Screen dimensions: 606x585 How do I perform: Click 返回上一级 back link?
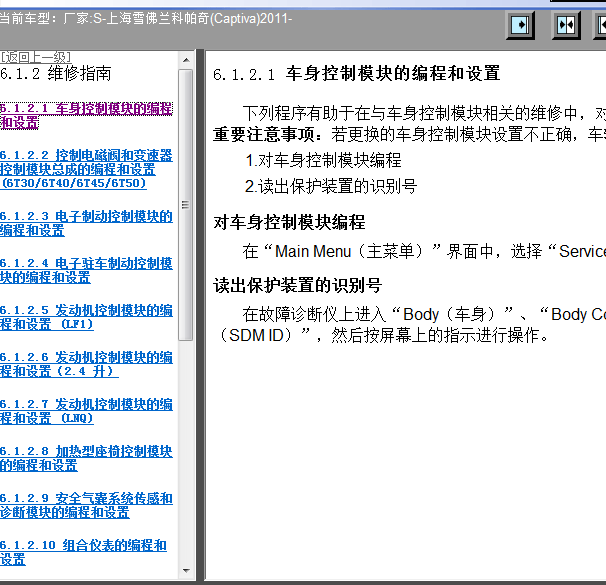[36, 57]
